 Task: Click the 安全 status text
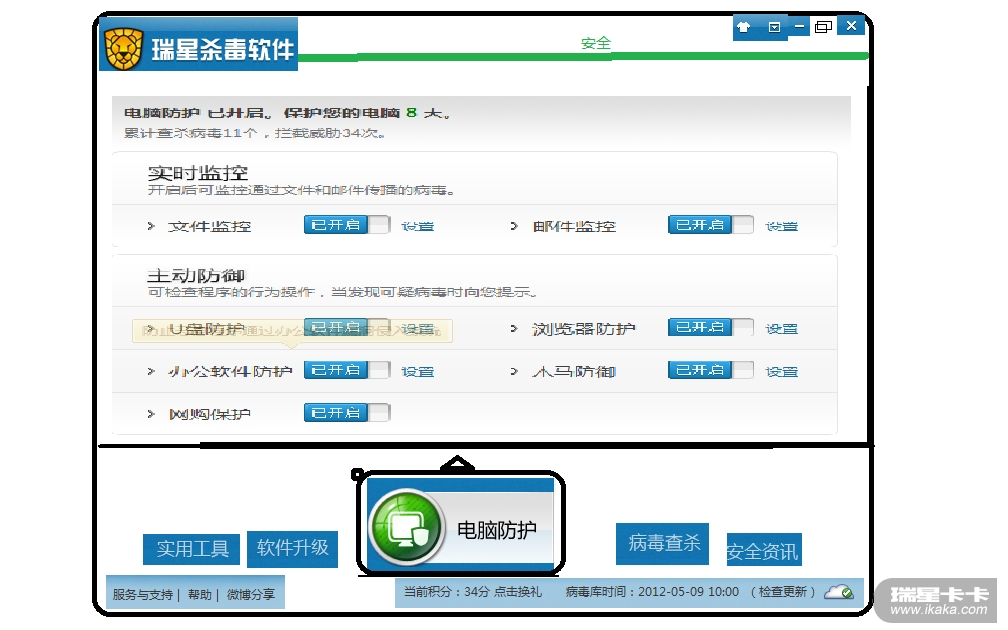pyautogui.click(x=596, y=43)
